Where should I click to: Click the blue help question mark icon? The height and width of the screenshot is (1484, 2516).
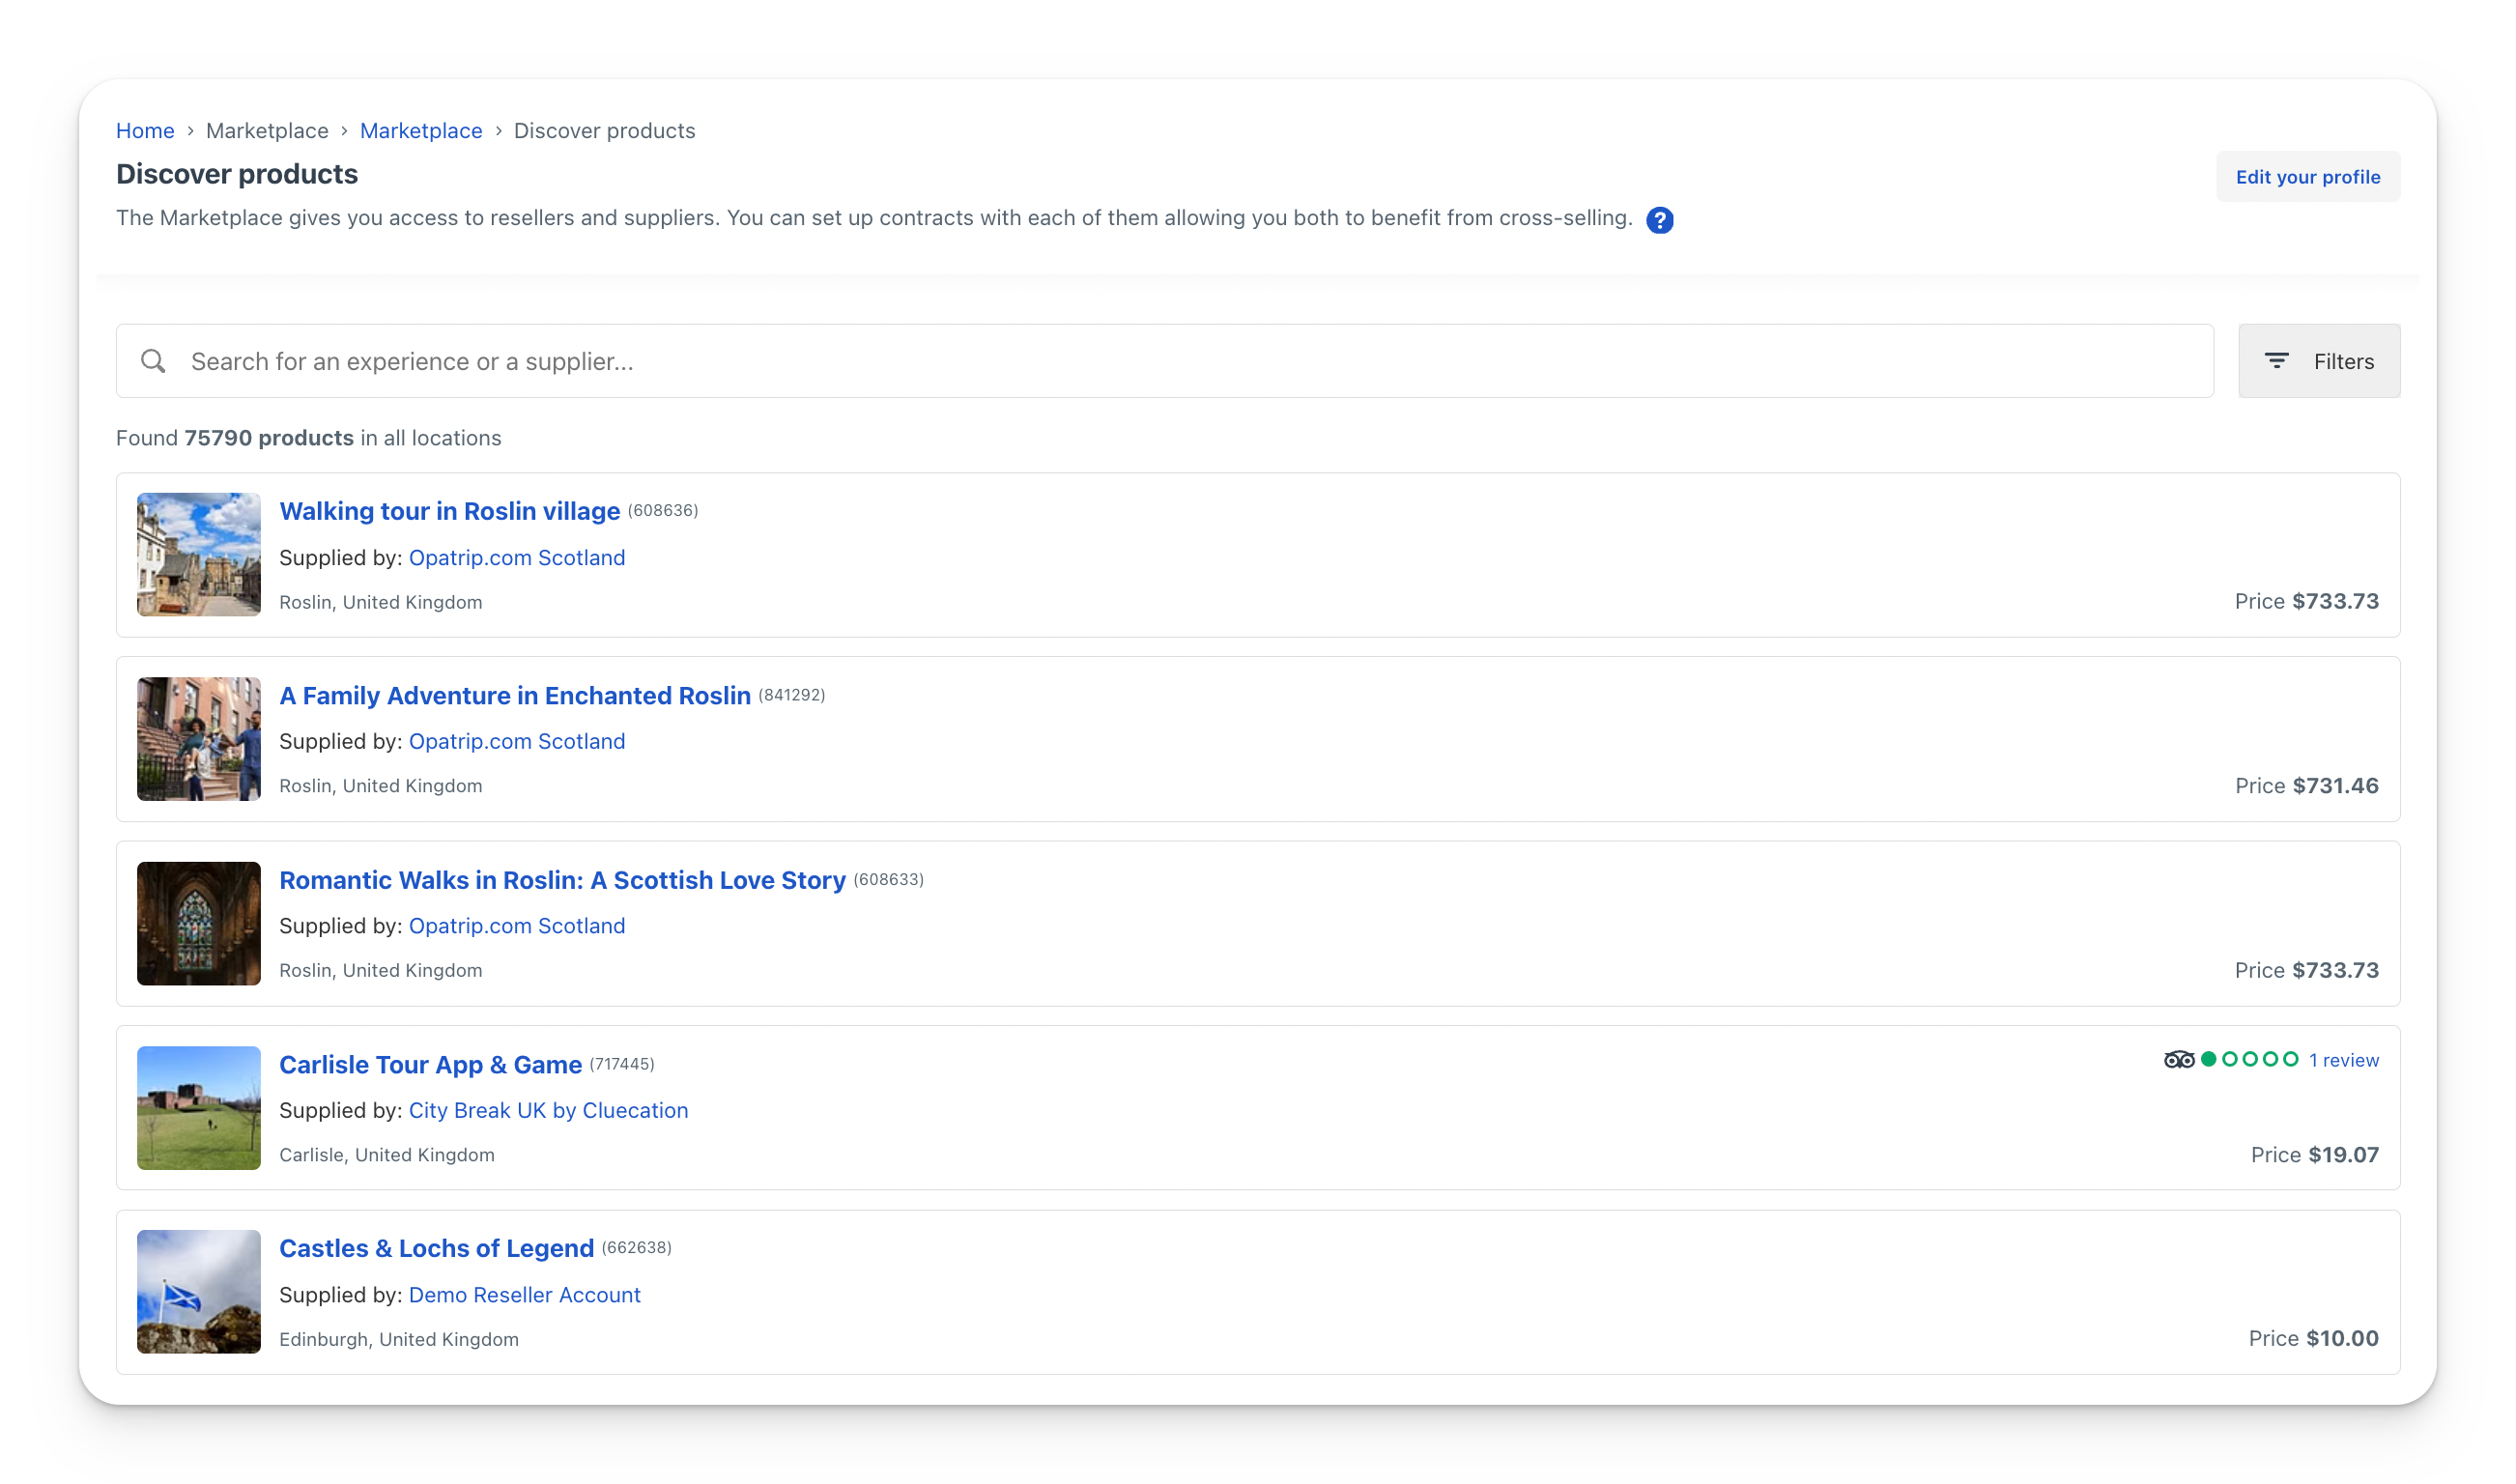[x=1660, y=220]
